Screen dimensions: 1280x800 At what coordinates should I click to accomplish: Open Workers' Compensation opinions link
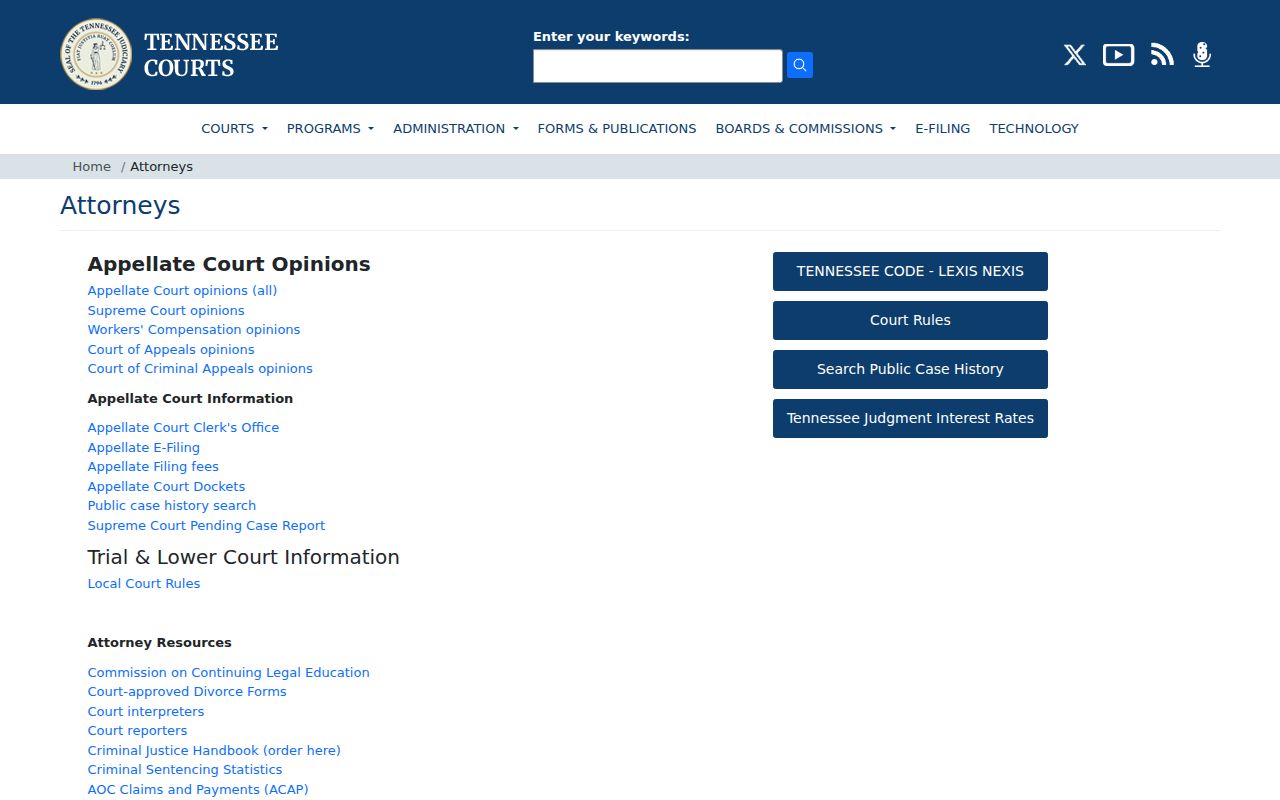pos(194,330)
